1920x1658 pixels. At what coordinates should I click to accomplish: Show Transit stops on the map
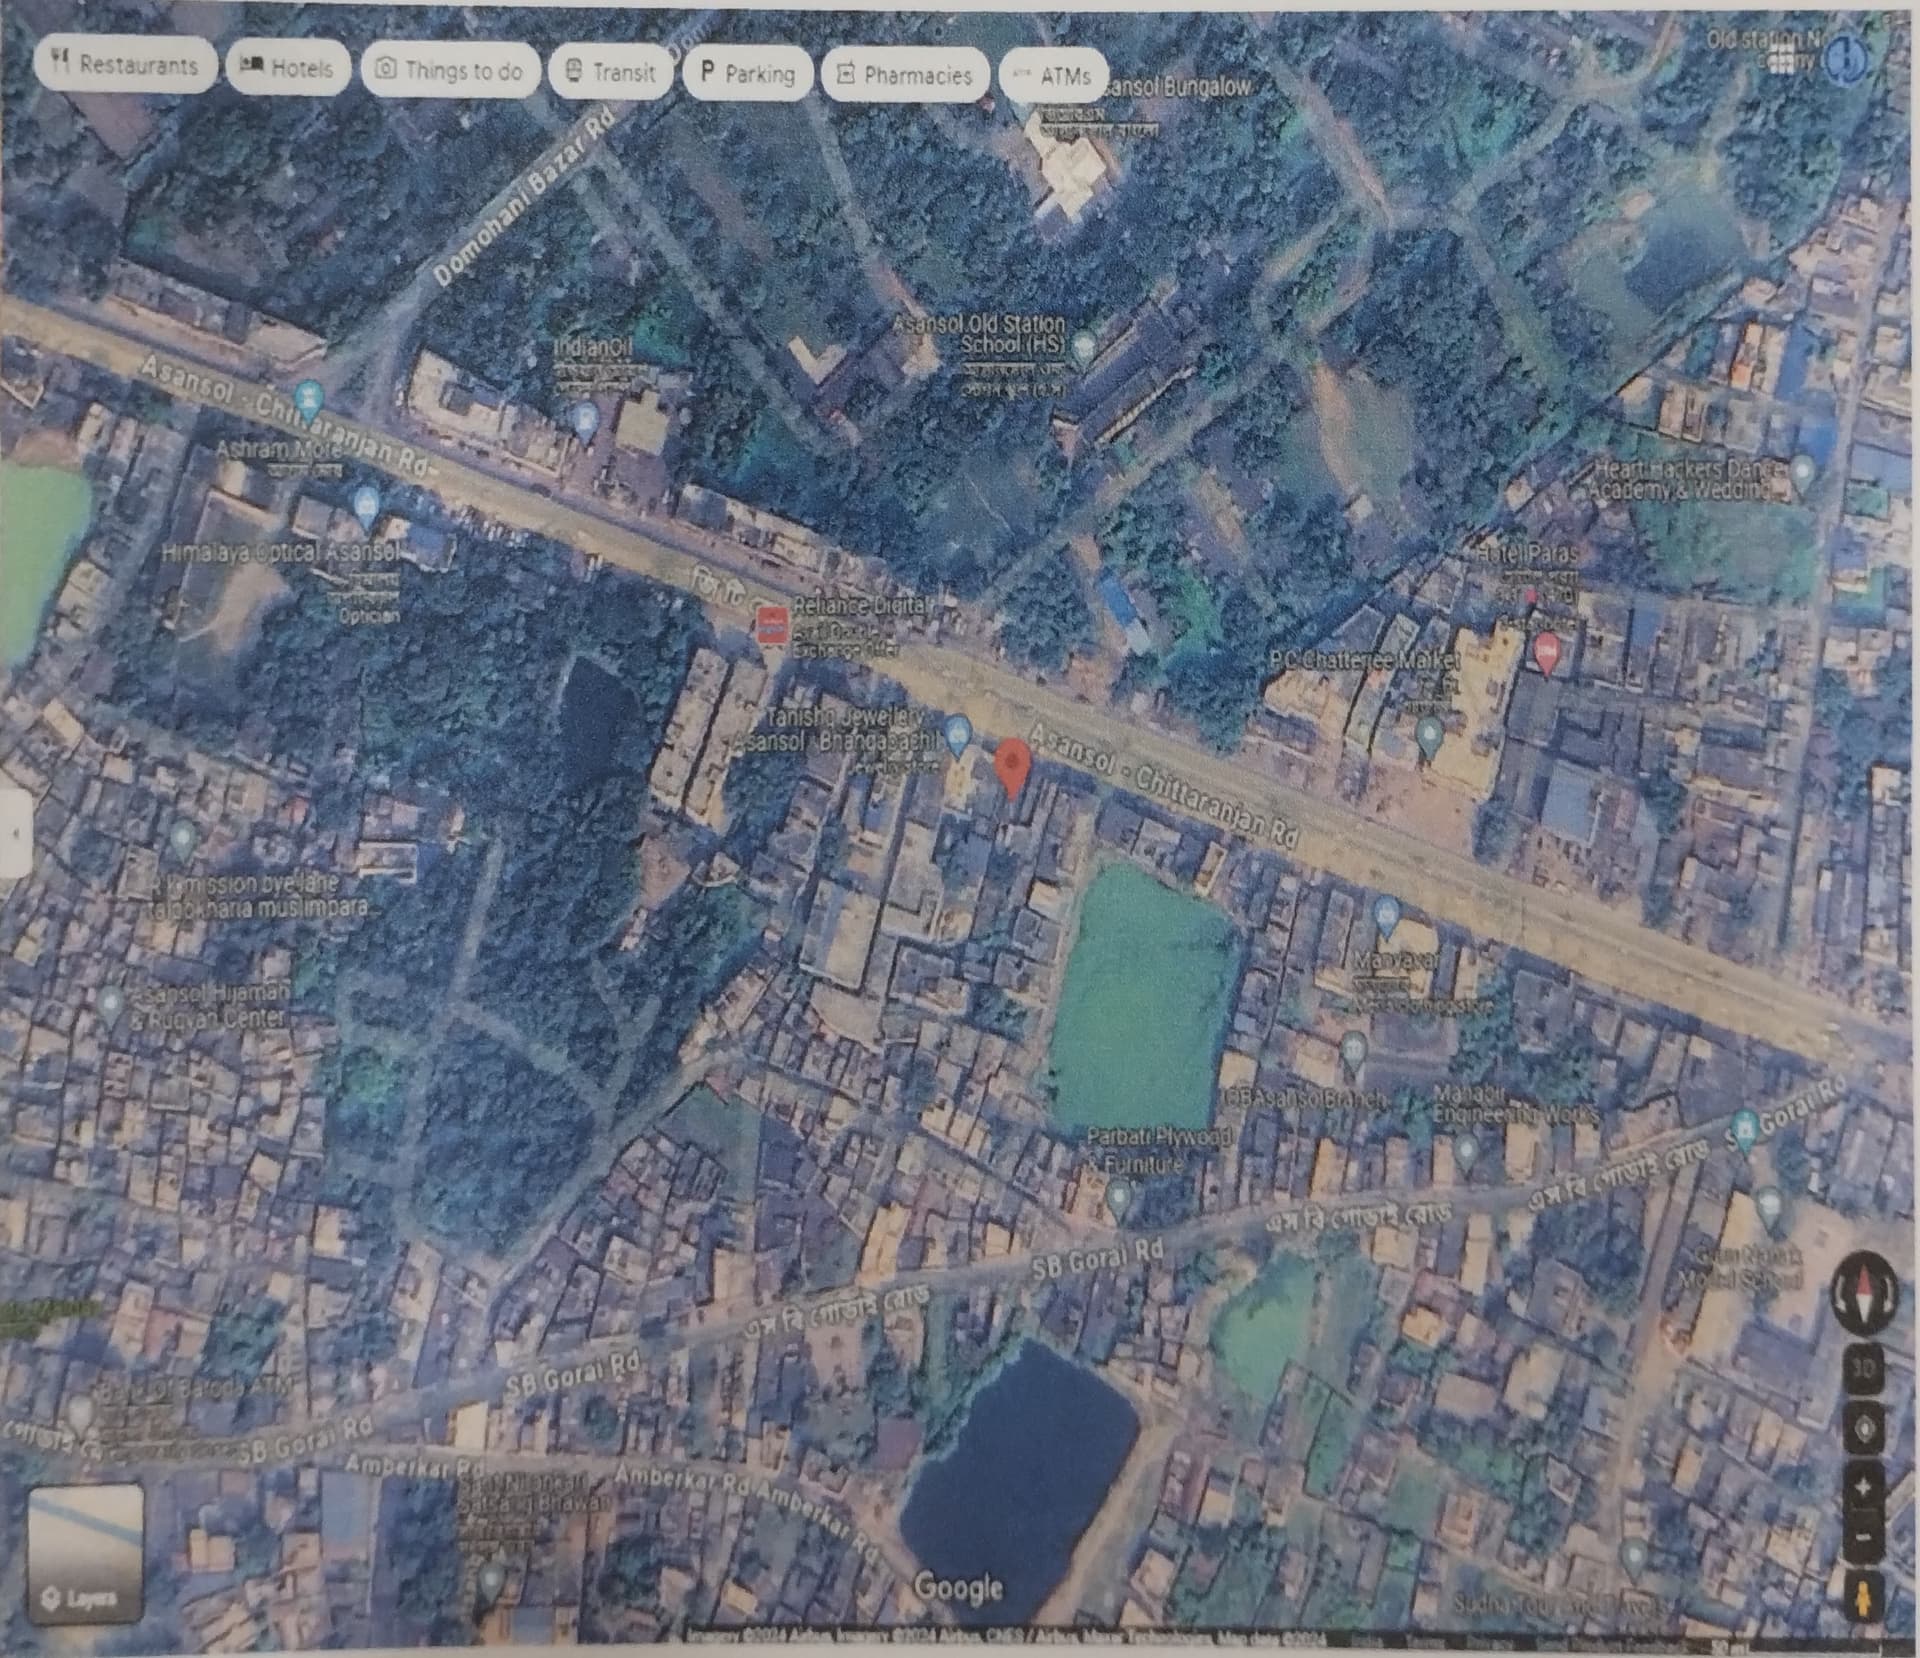click(610, 72)
